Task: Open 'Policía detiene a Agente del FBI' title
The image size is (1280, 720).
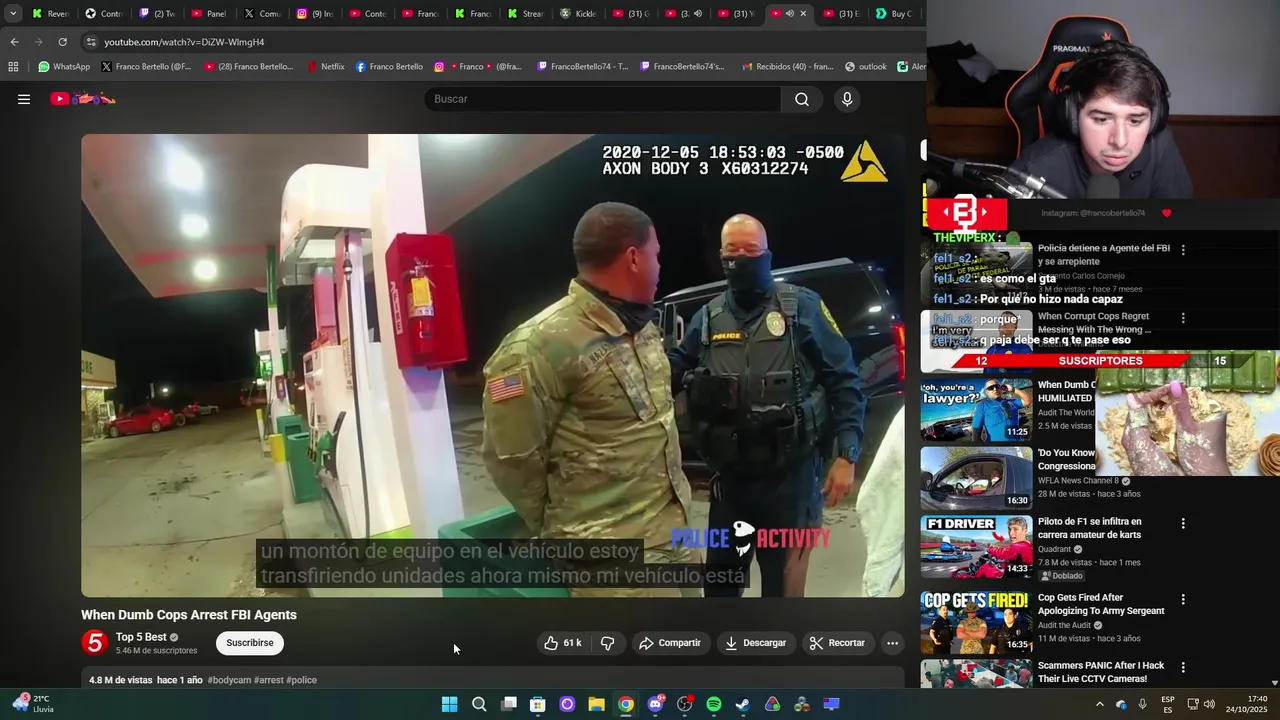Action: [1104, 254]
